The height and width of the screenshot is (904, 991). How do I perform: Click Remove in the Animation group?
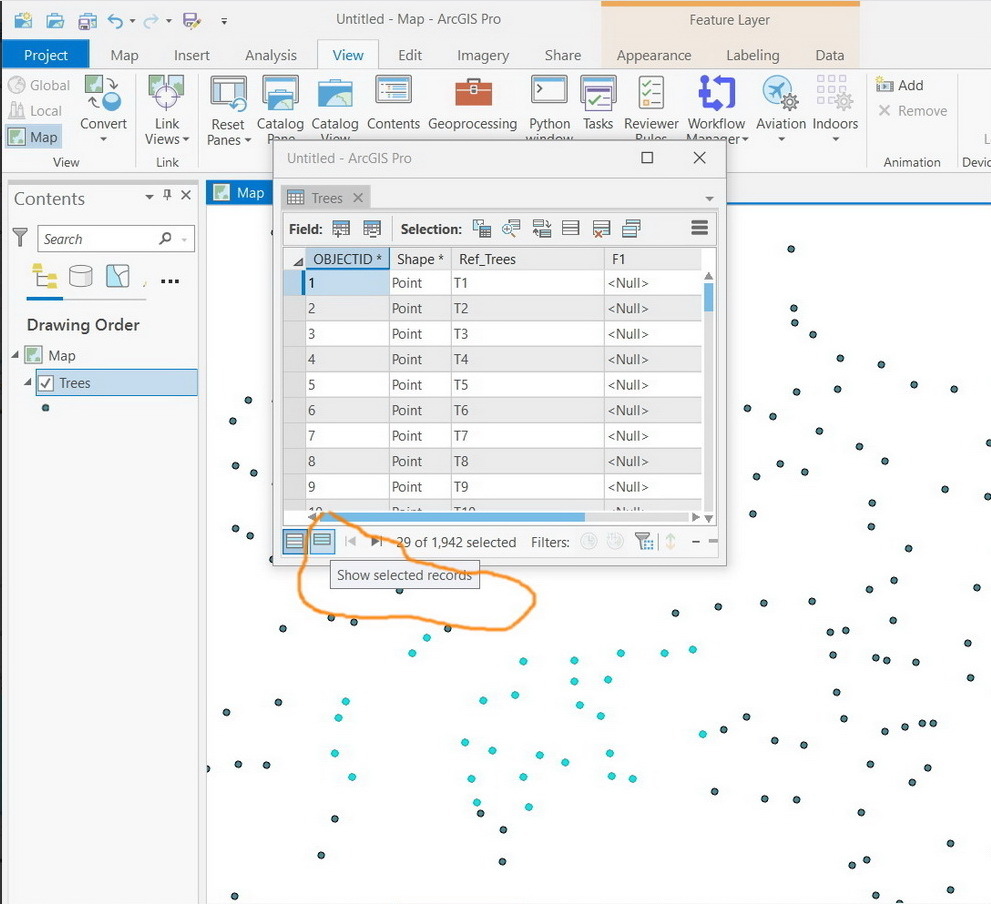(x=913, y=111)
